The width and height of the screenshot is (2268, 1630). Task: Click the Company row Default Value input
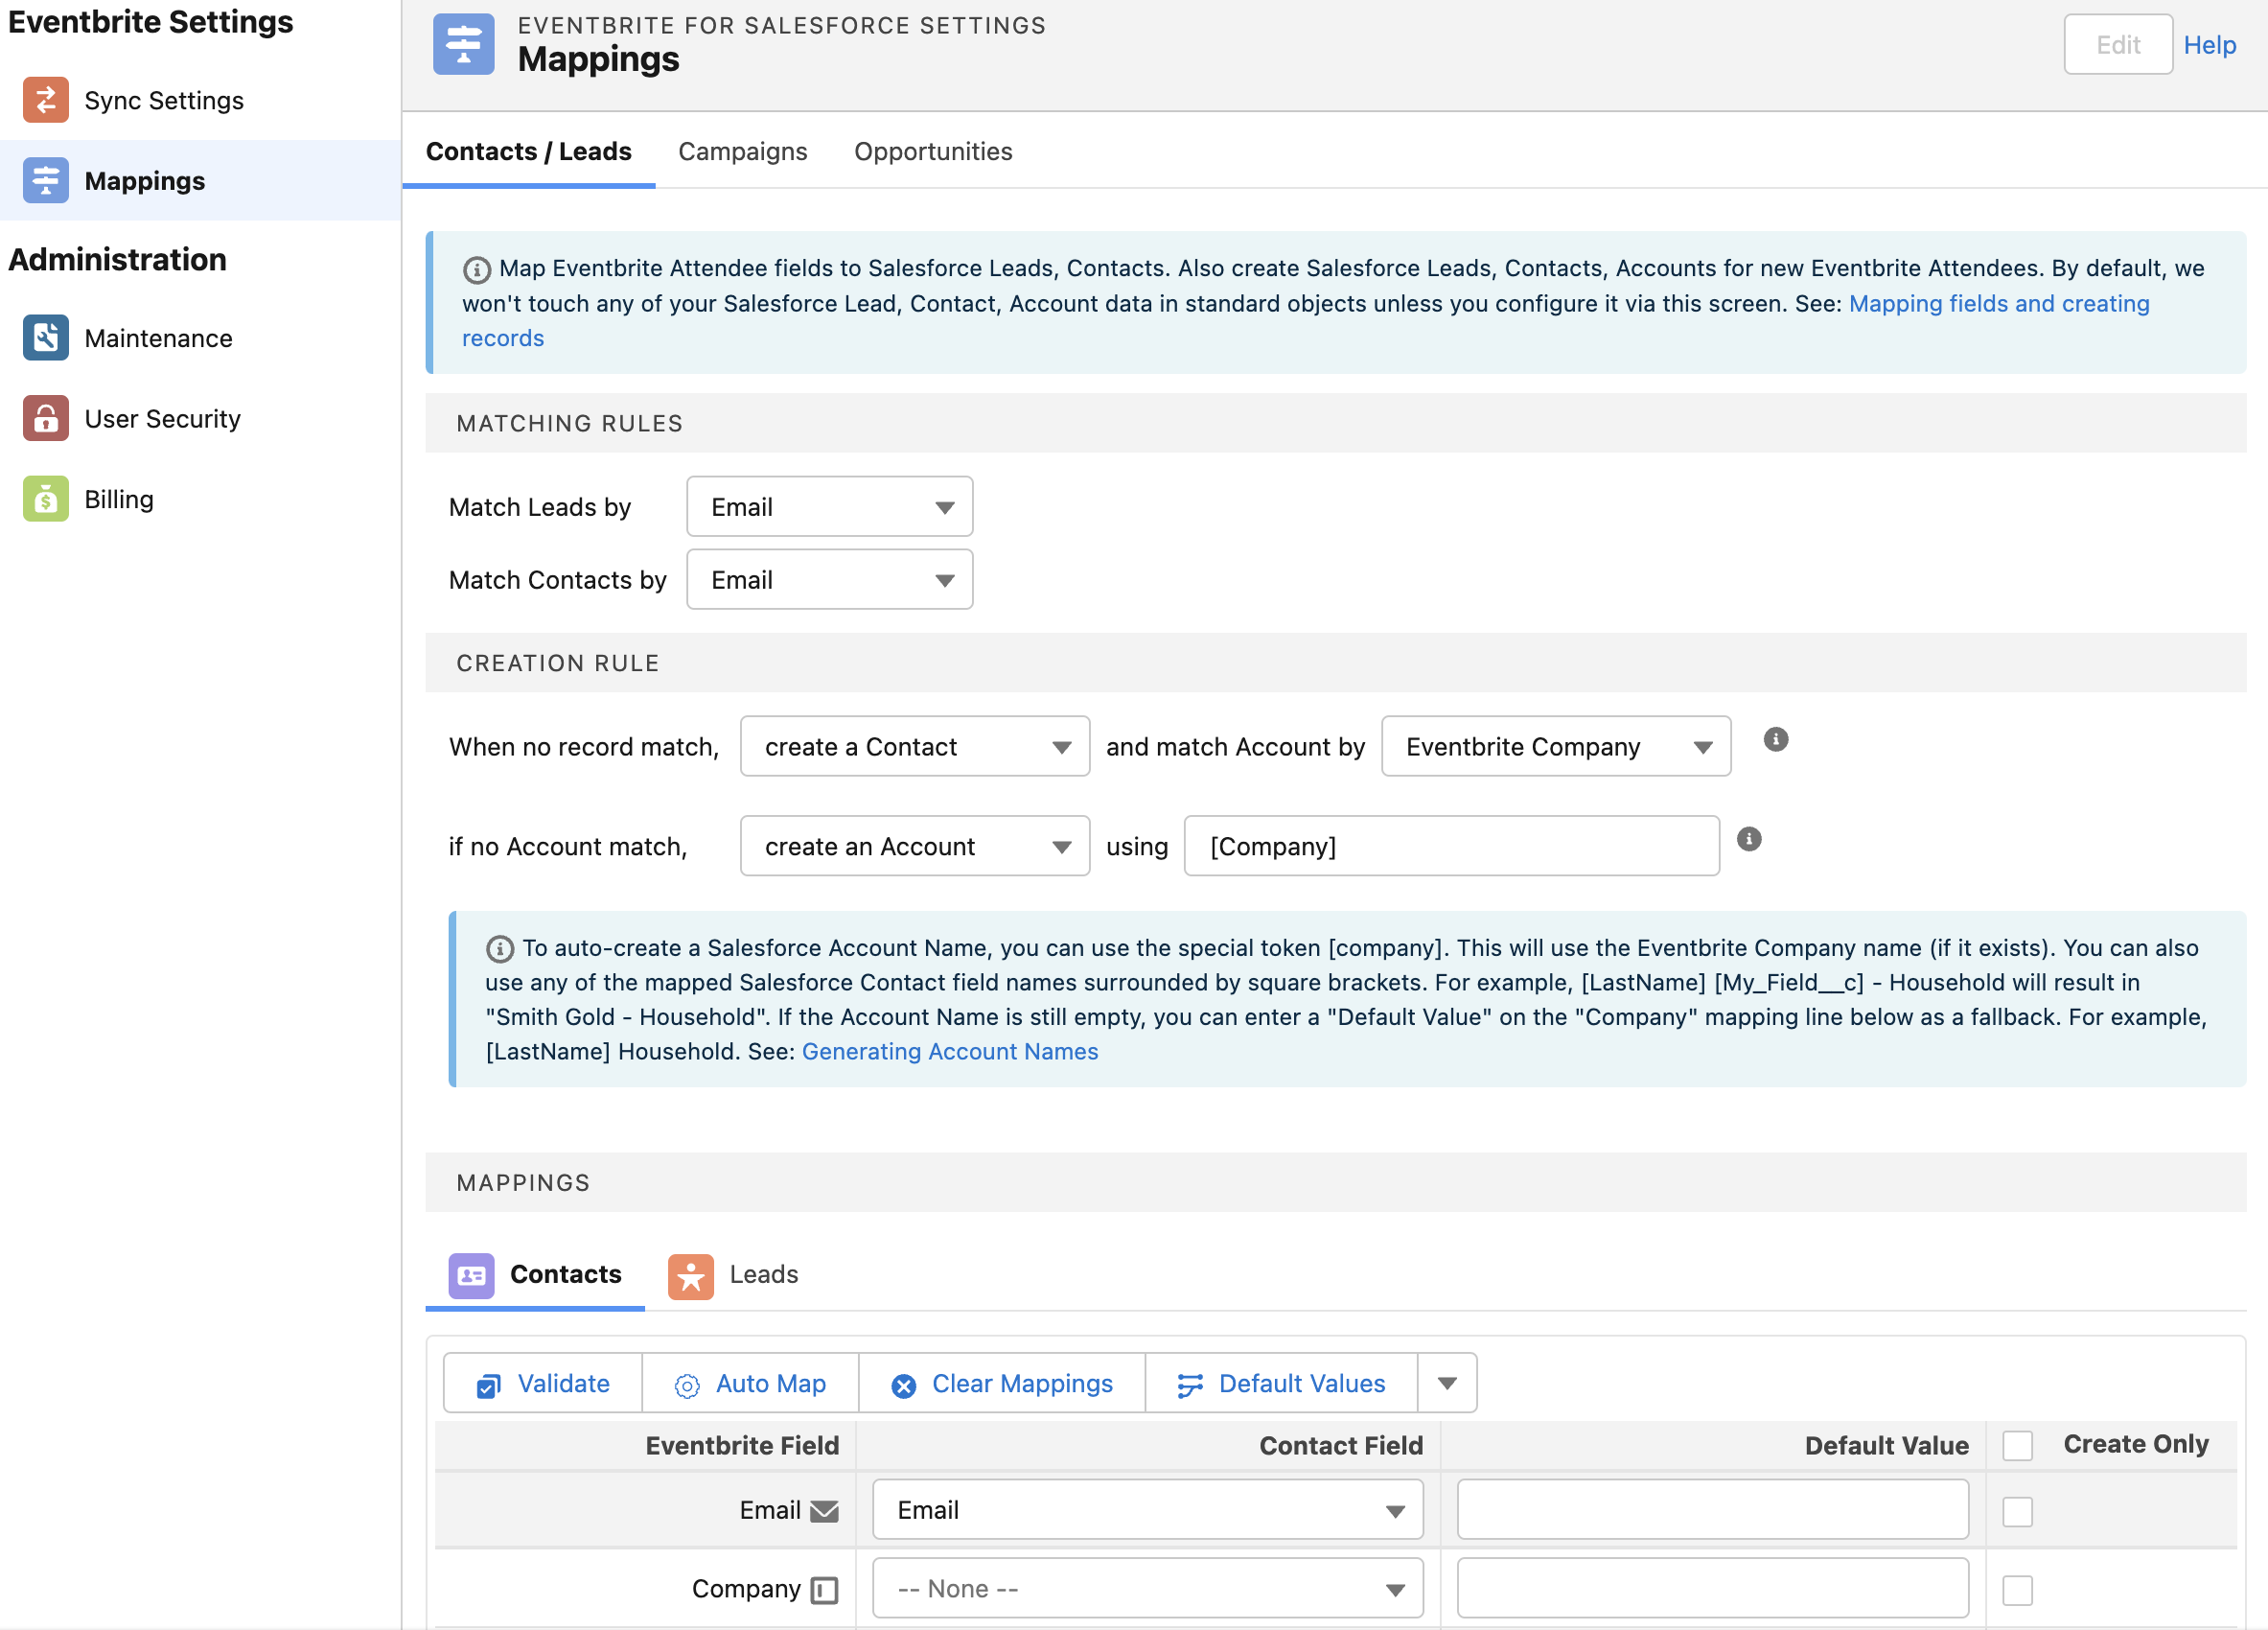pos(1712,1588)
